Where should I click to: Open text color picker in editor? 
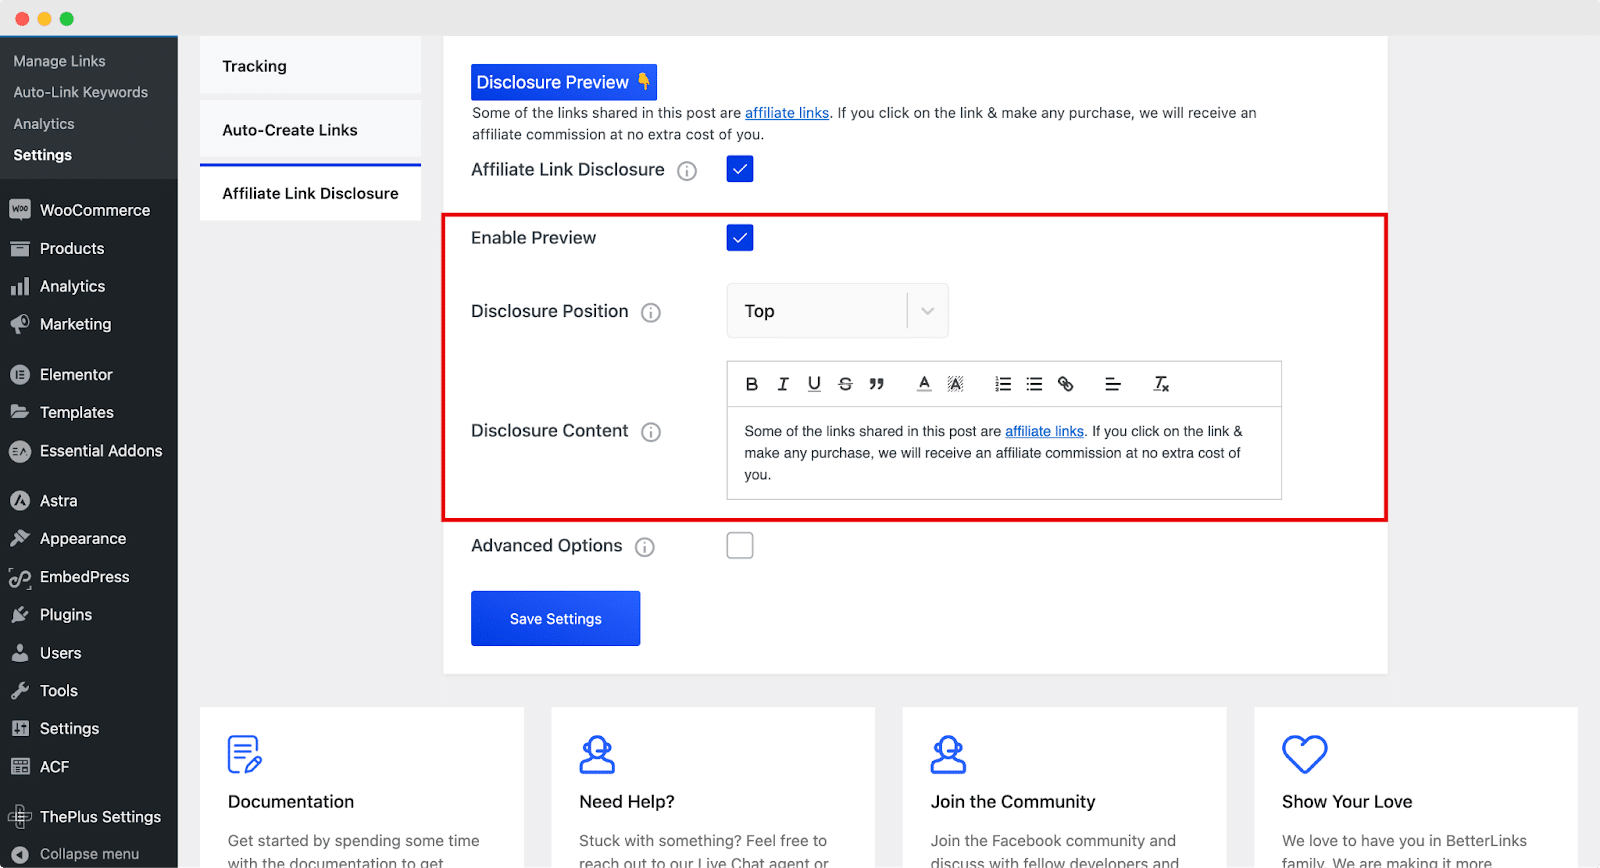point(924,384)
